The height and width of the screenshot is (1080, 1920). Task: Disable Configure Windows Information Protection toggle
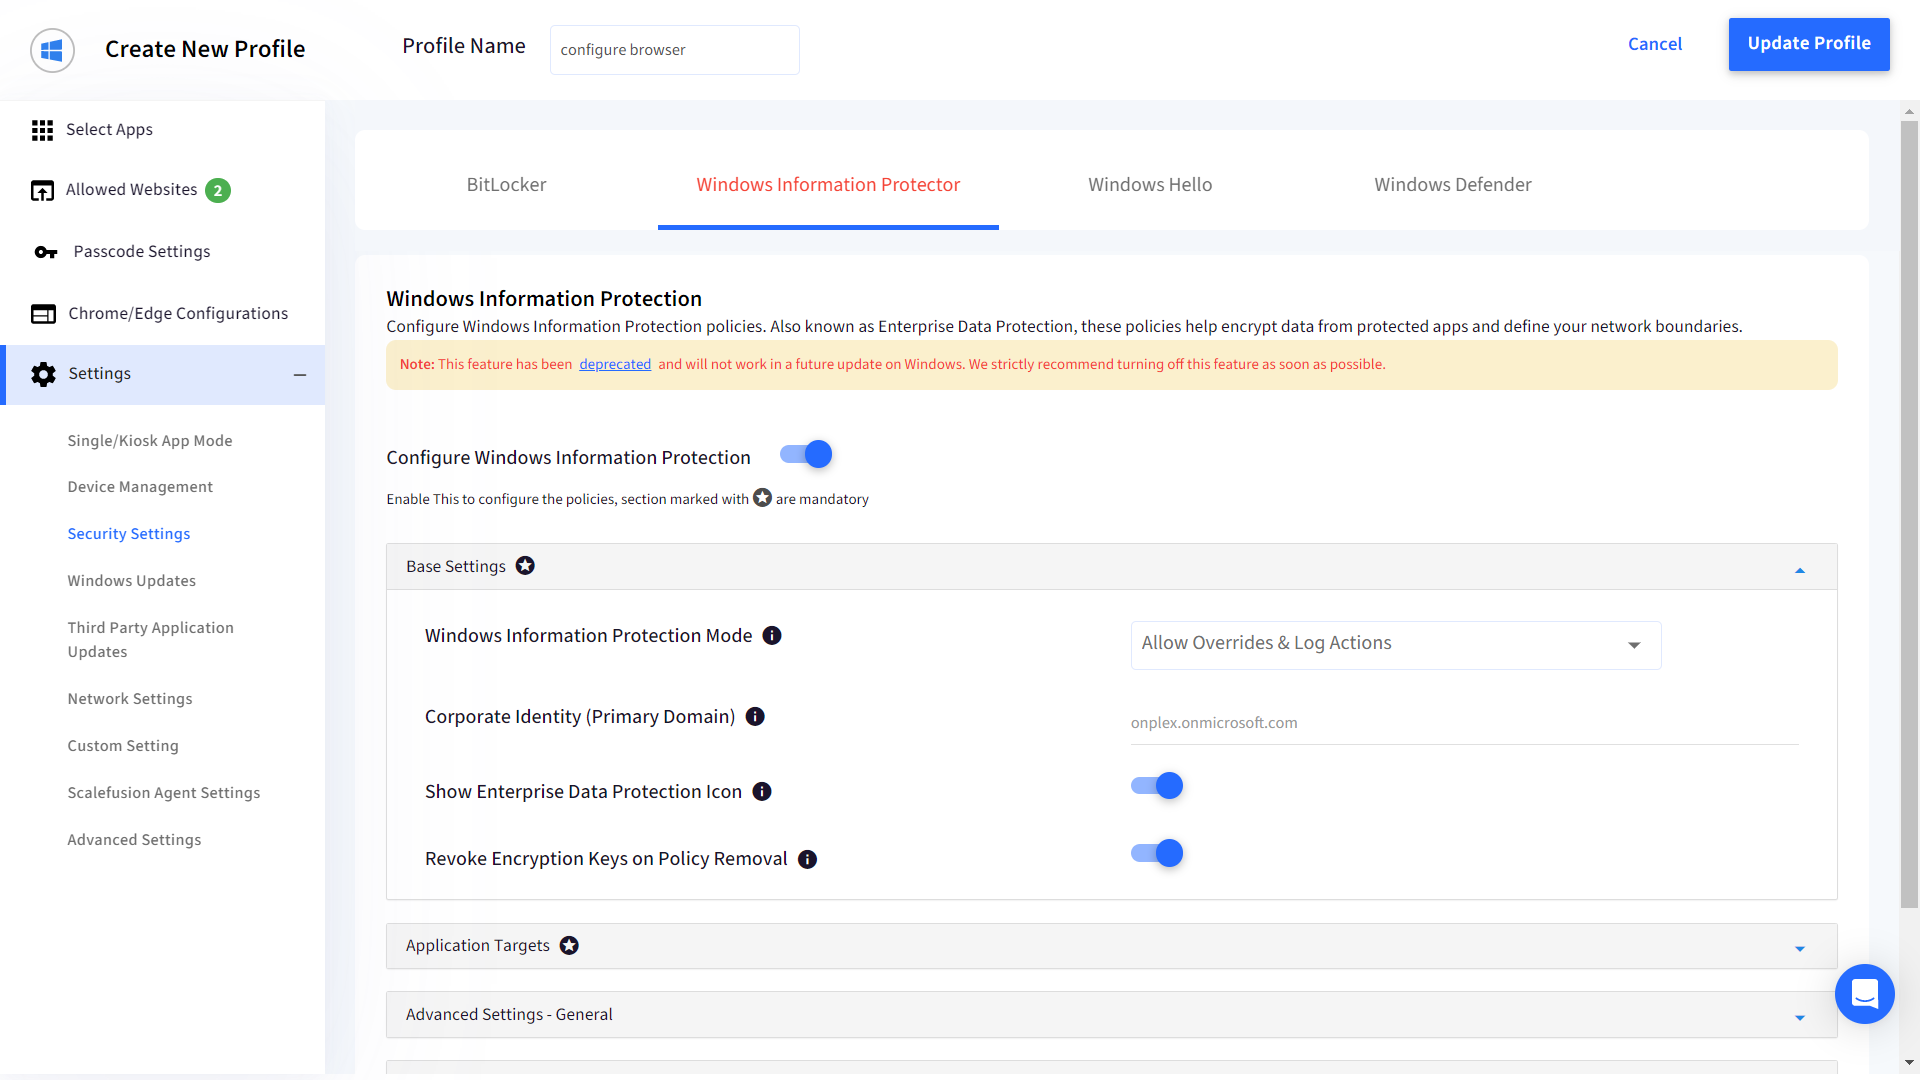tap(806, 455)
